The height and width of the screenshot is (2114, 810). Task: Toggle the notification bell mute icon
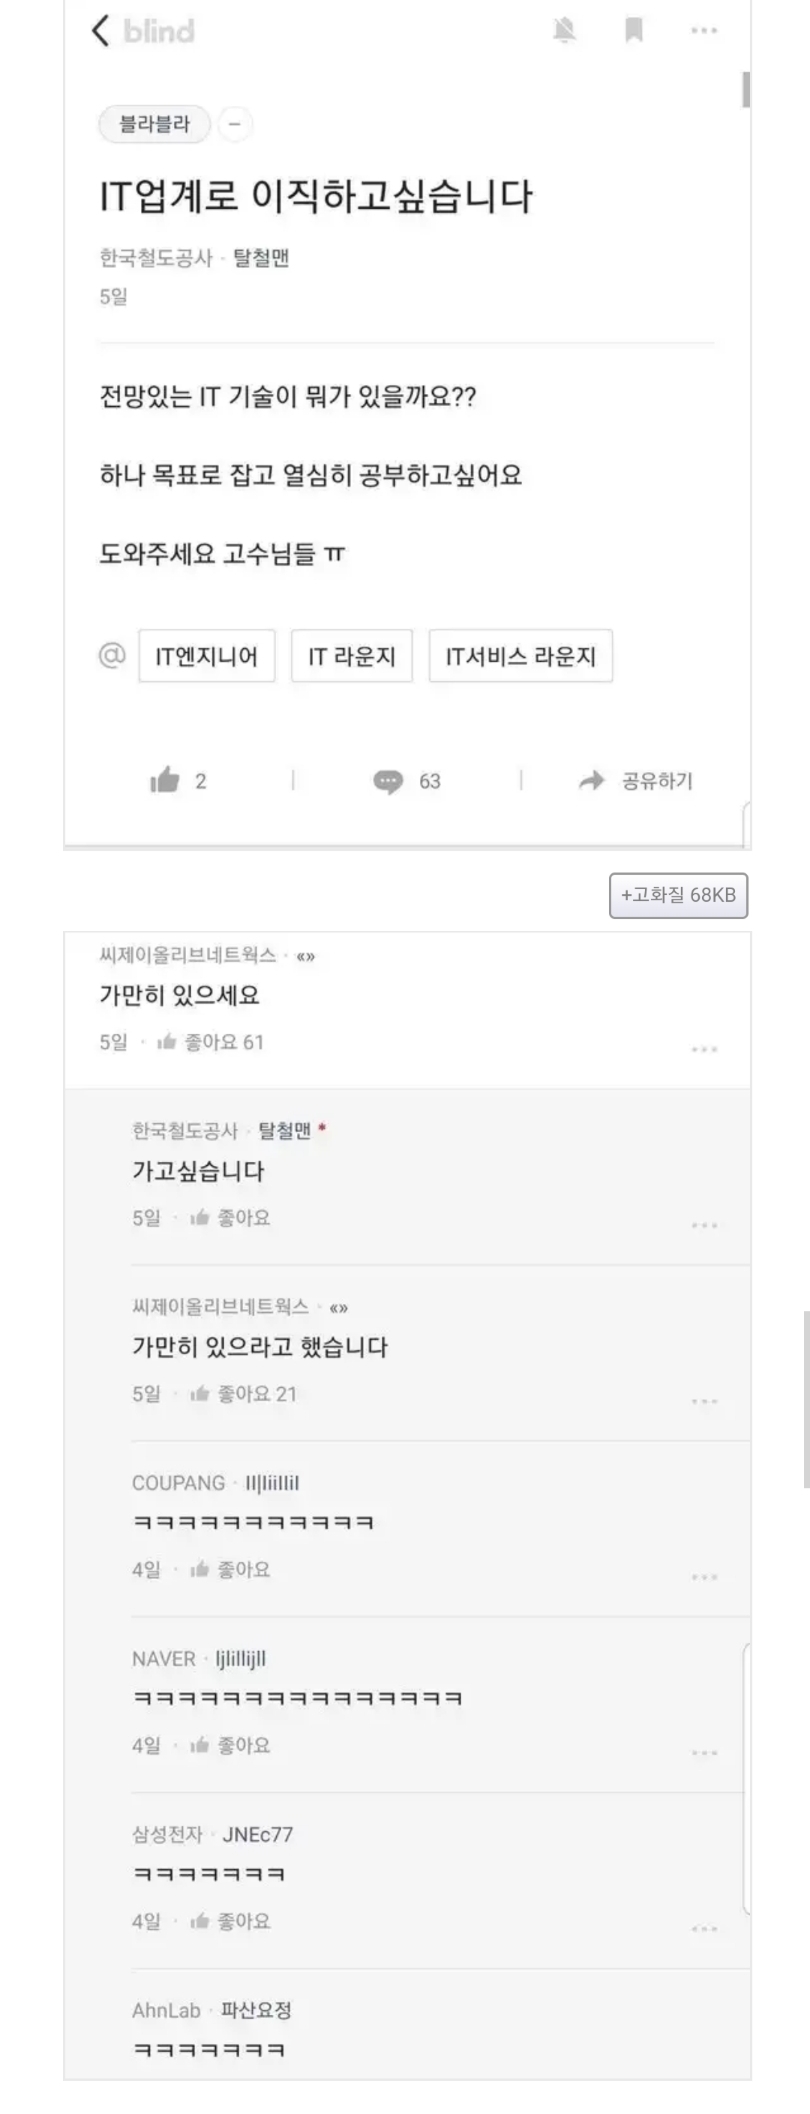564,31
